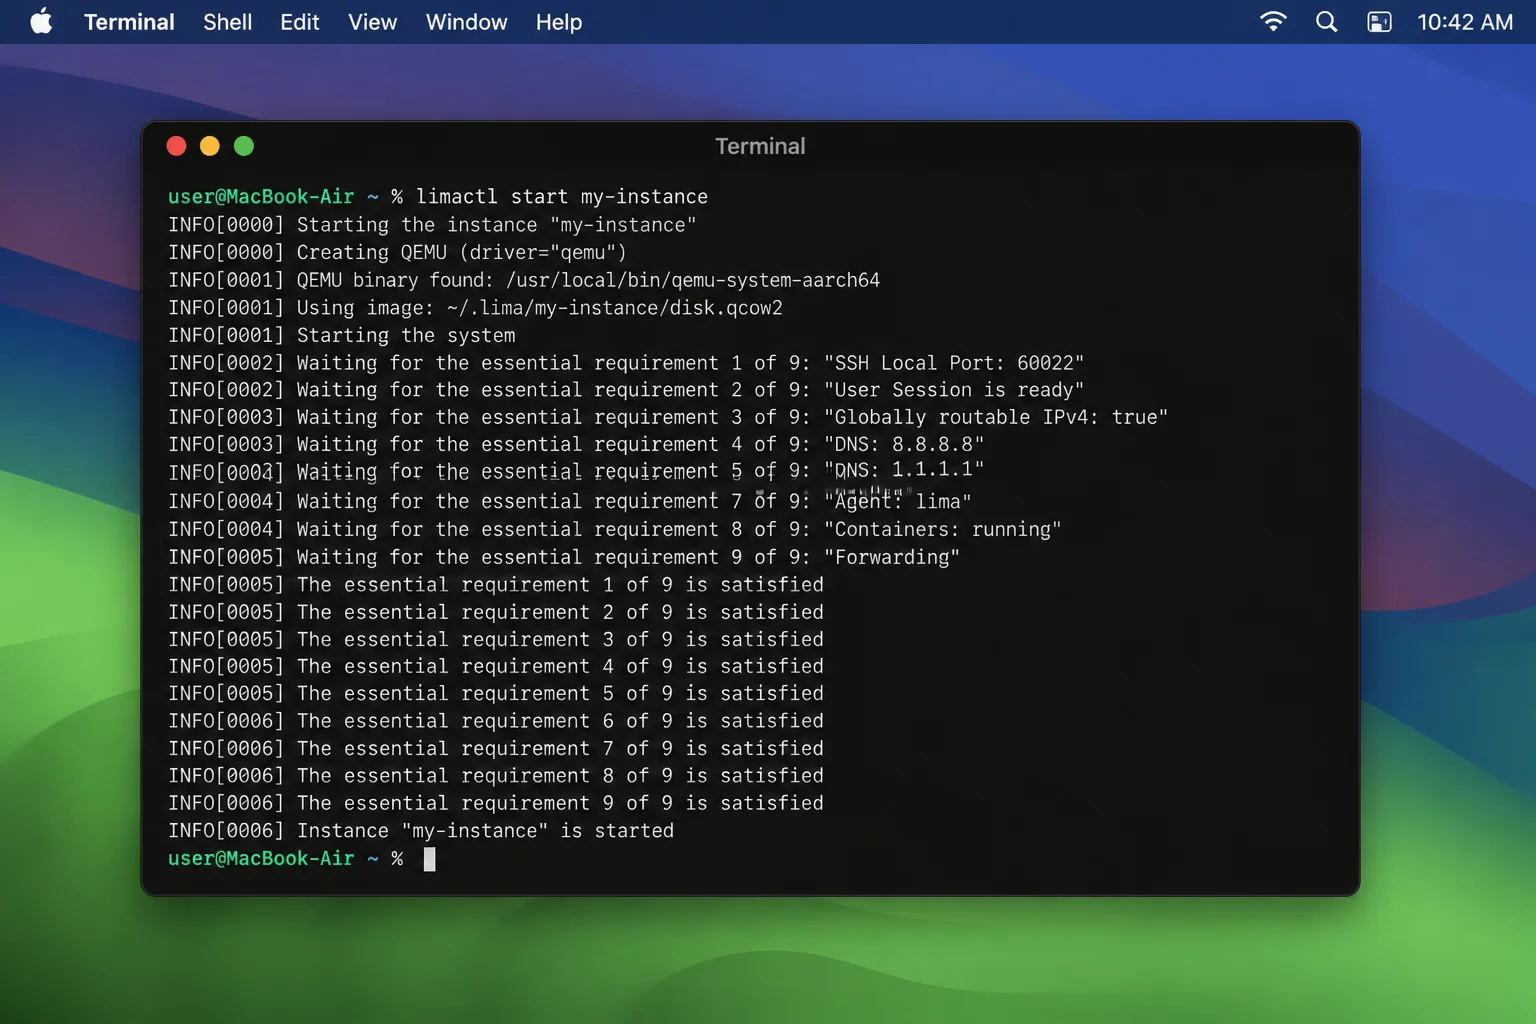1536x1024 pixels.
Task: Open the View menu
Action: [372, 22]
